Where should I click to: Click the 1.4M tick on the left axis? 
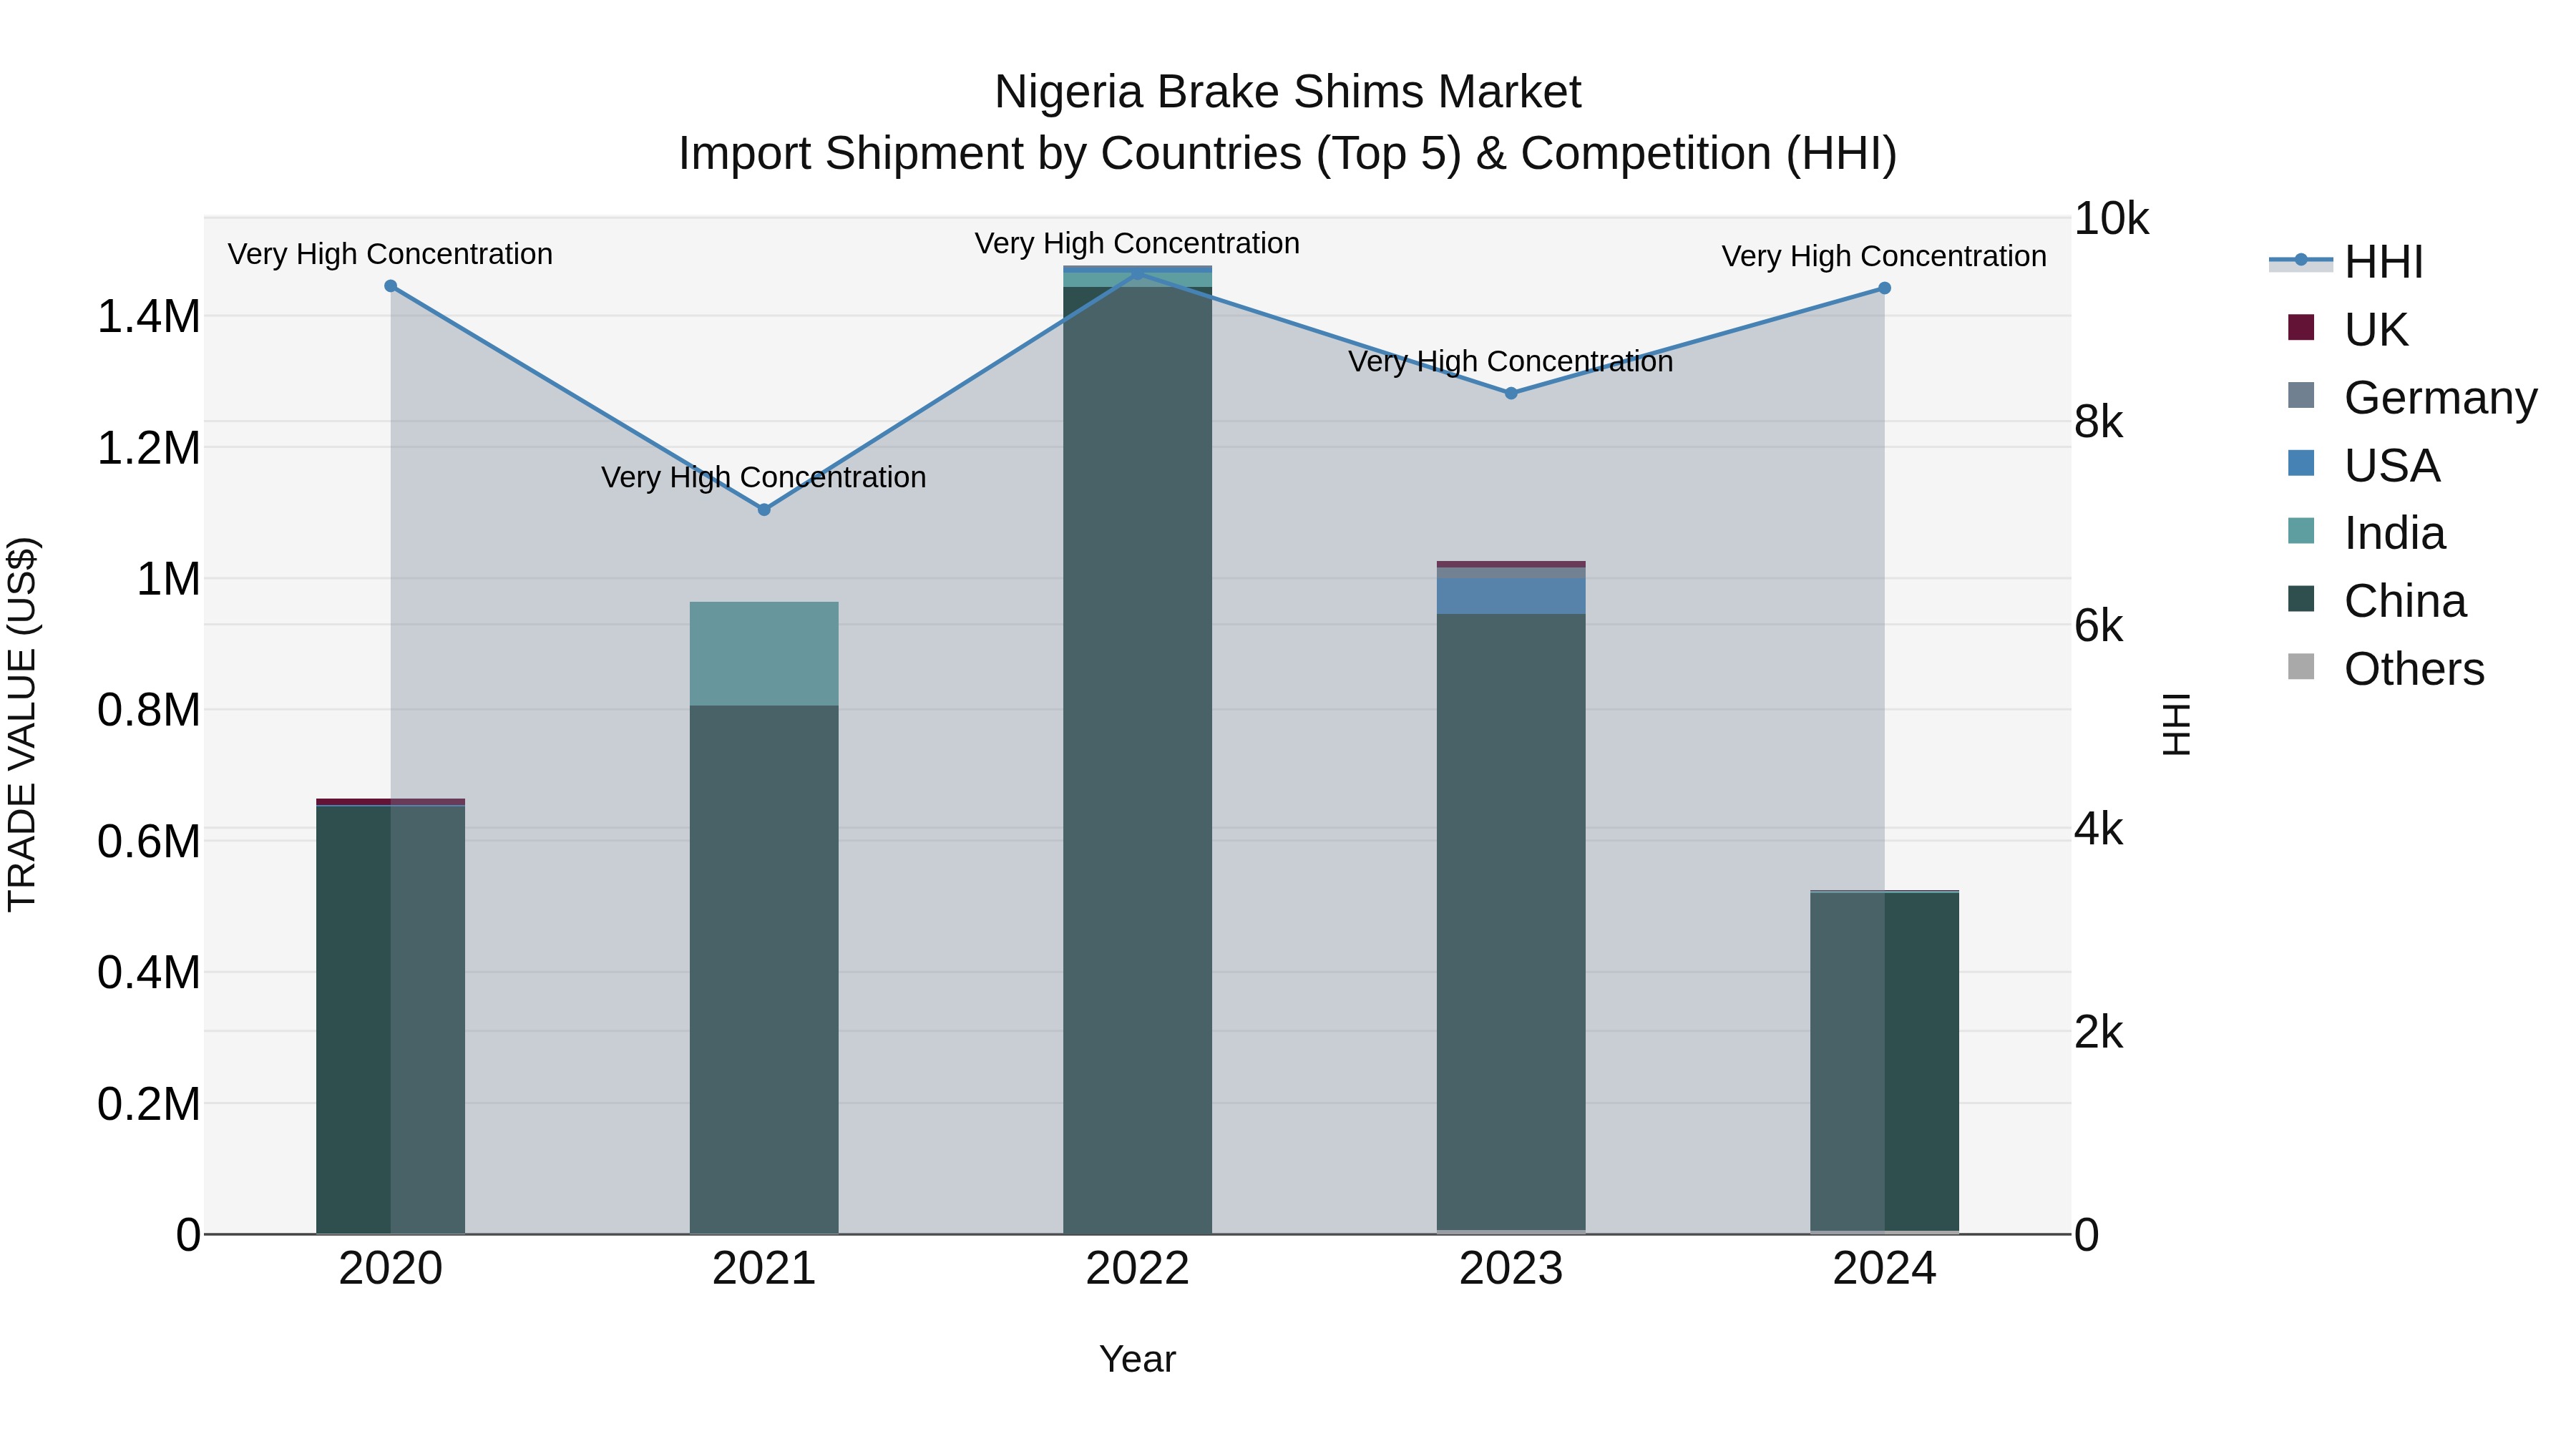pyautogui.click(x=149, y=317)
